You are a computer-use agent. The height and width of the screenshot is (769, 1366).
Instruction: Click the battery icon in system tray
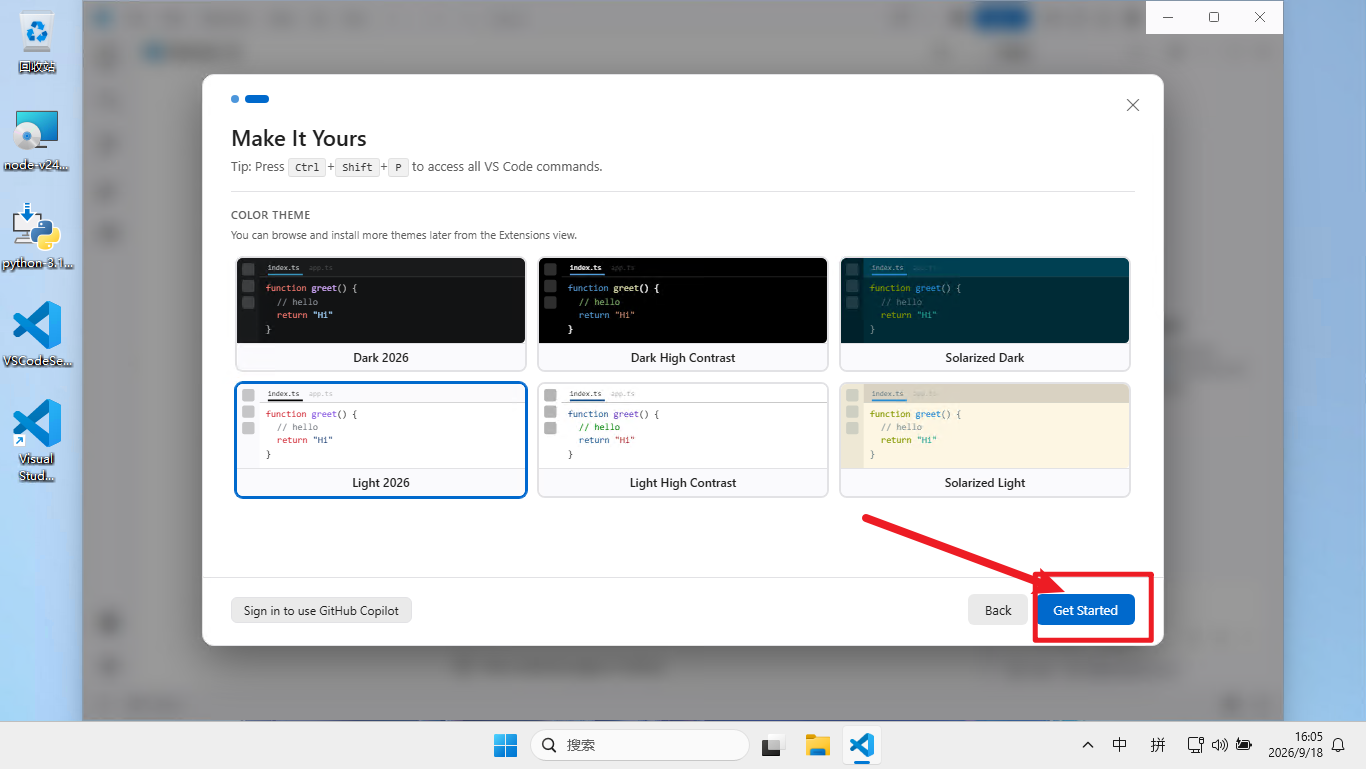[1244, 745]
